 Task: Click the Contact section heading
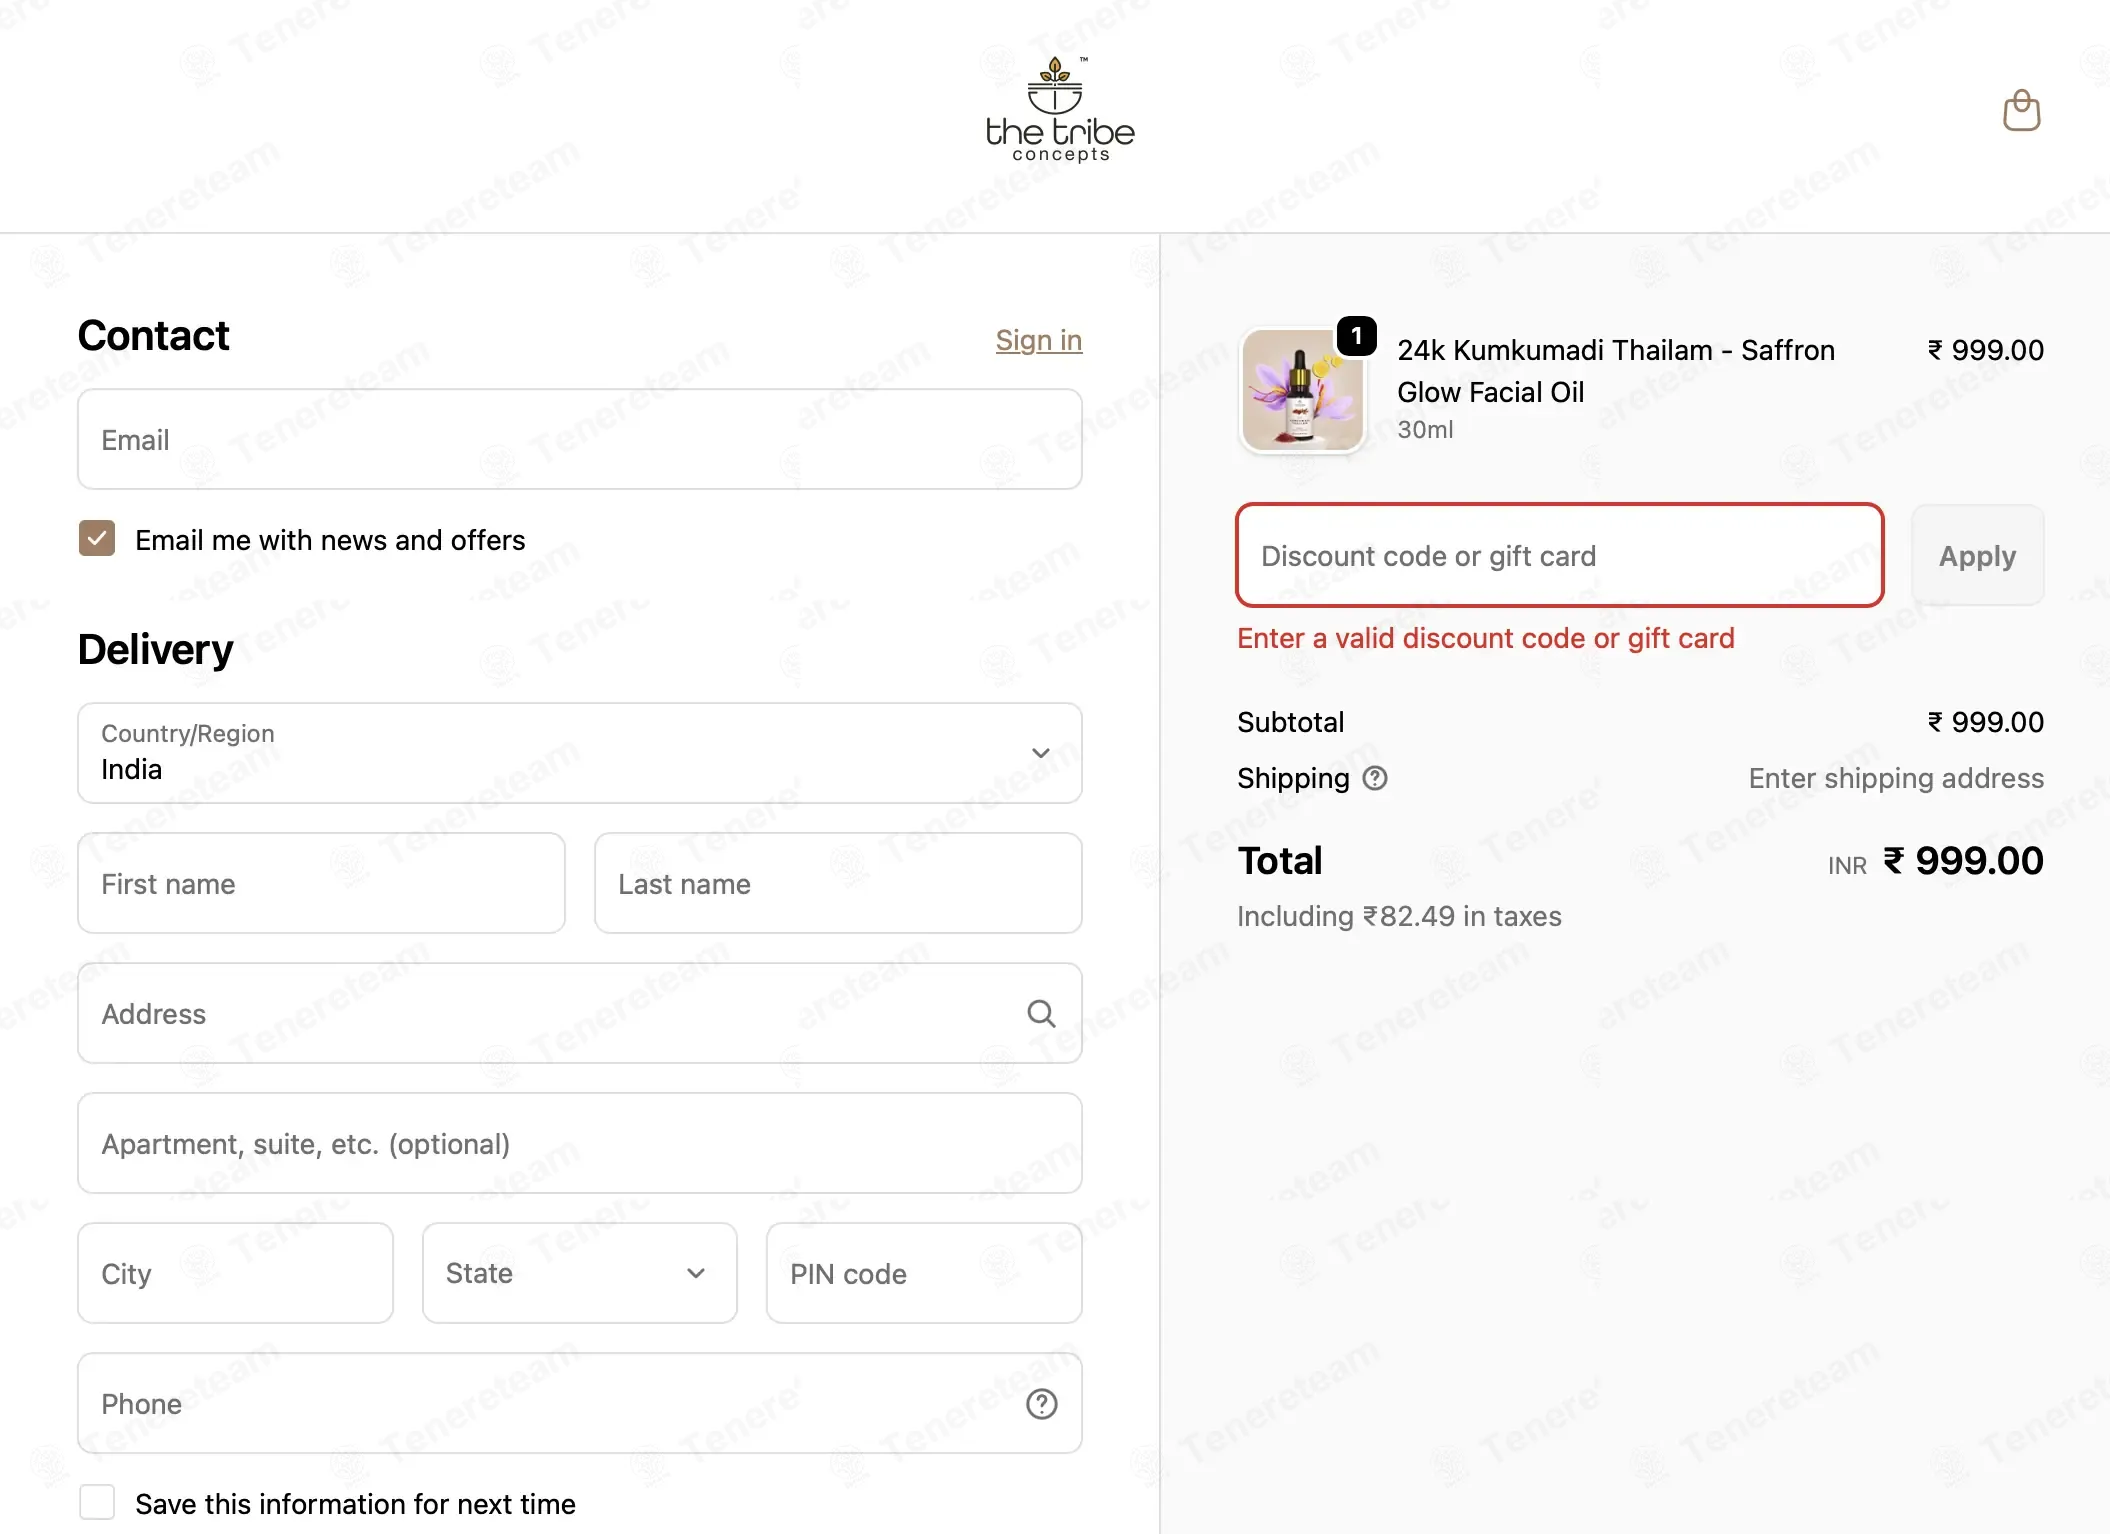point(154,336)
